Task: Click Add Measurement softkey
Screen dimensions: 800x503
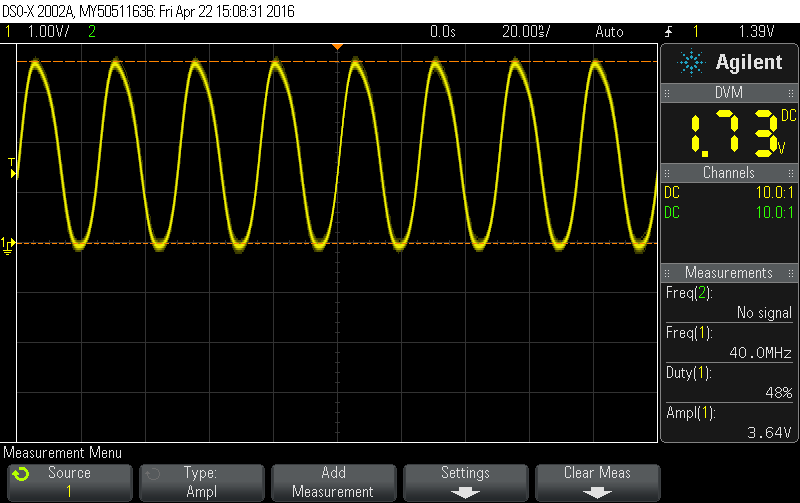Action: pyautogui.click(x=333, y=483)
